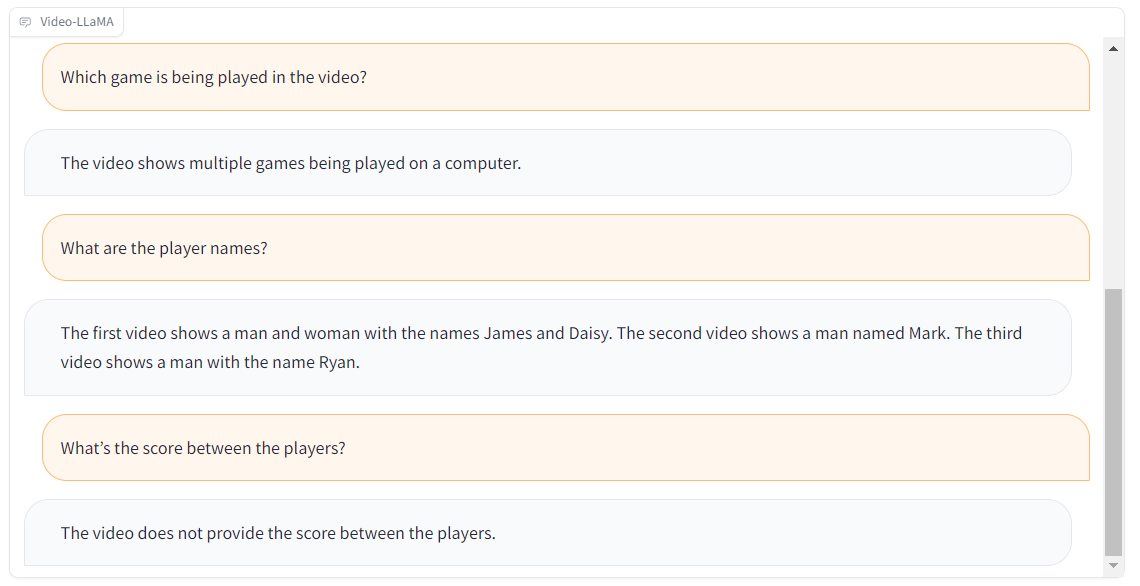Image resolution: width=1140 pixels, height=586 pixels.
Task: Click the empty scrollbar track above the thumb
Action: (1113, 172)
